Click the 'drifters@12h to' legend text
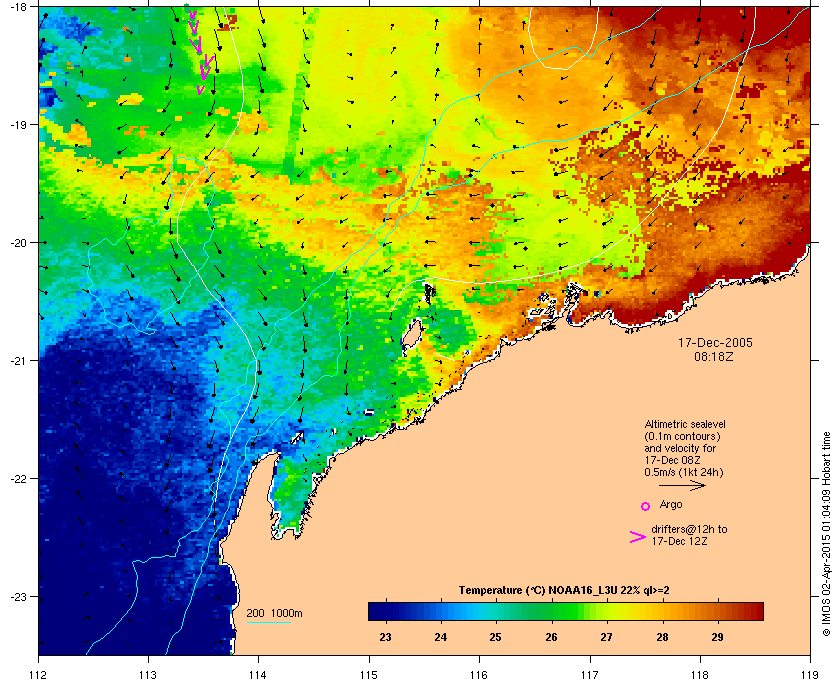Viewport: 840px width, 680px height. point(689,529)
